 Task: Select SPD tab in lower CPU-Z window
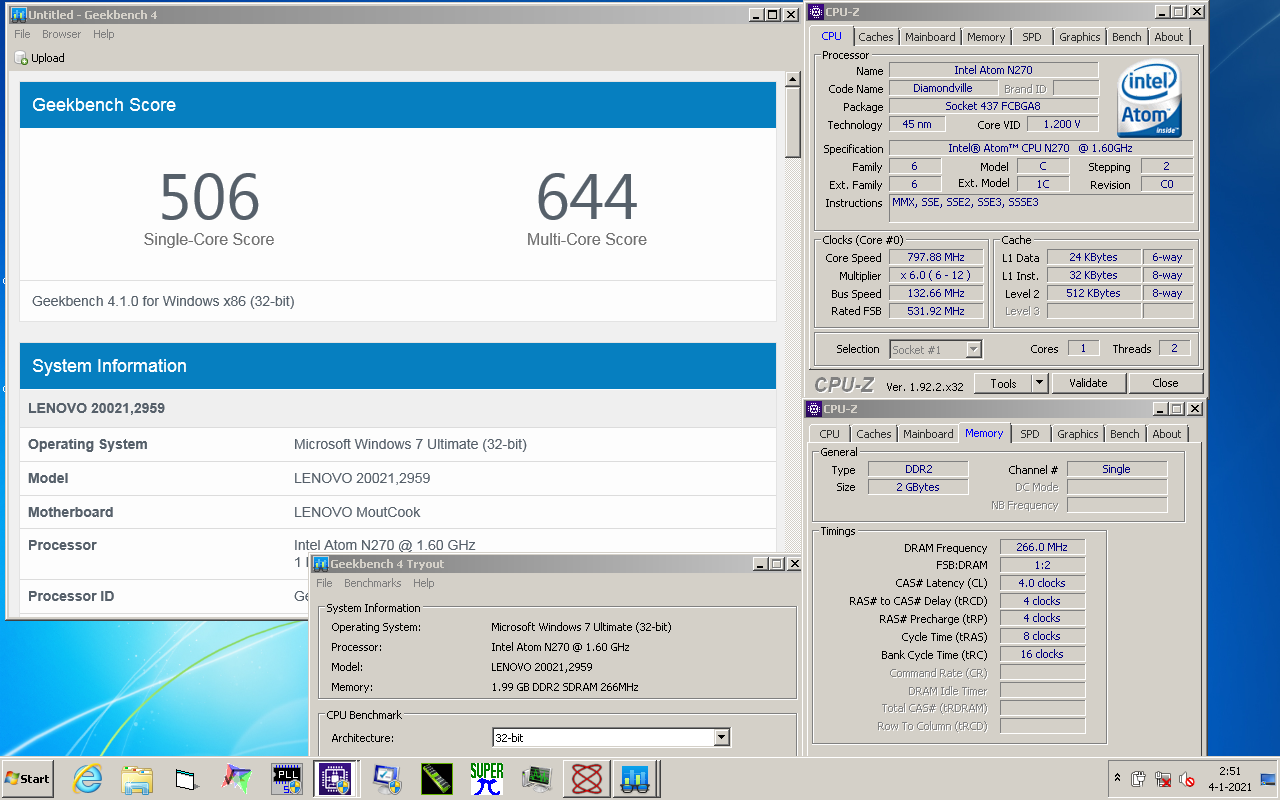pyautogui.click(x=1030, y=434)
